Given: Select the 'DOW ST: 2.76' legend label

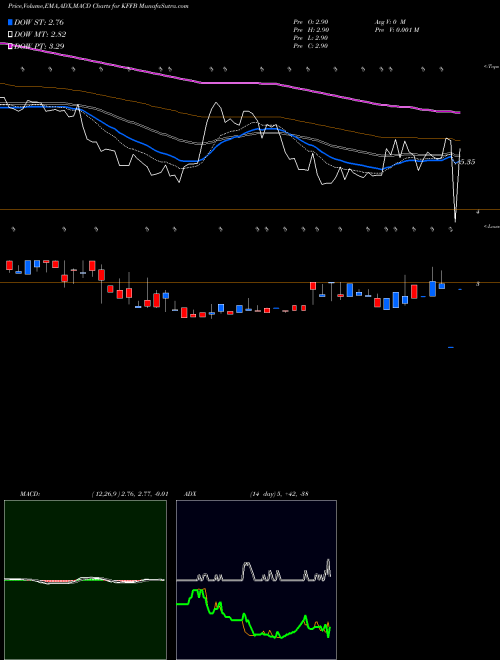Looking at the screenshot, I should pos(39,22).
